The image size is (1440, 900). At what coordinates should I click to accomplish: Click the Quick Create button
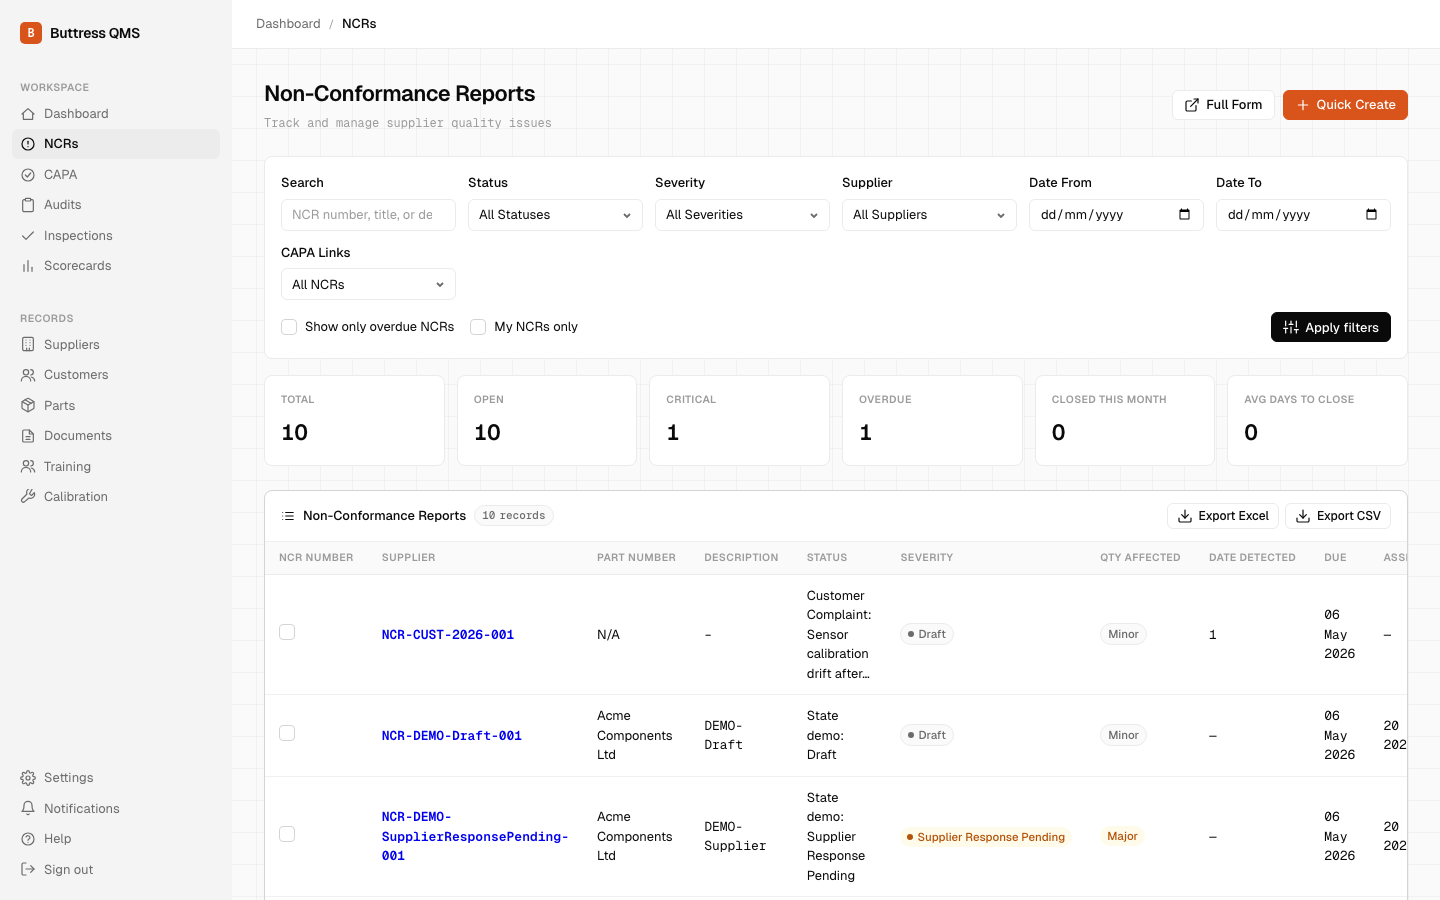pyautogui.click(x=1345, y=105)
